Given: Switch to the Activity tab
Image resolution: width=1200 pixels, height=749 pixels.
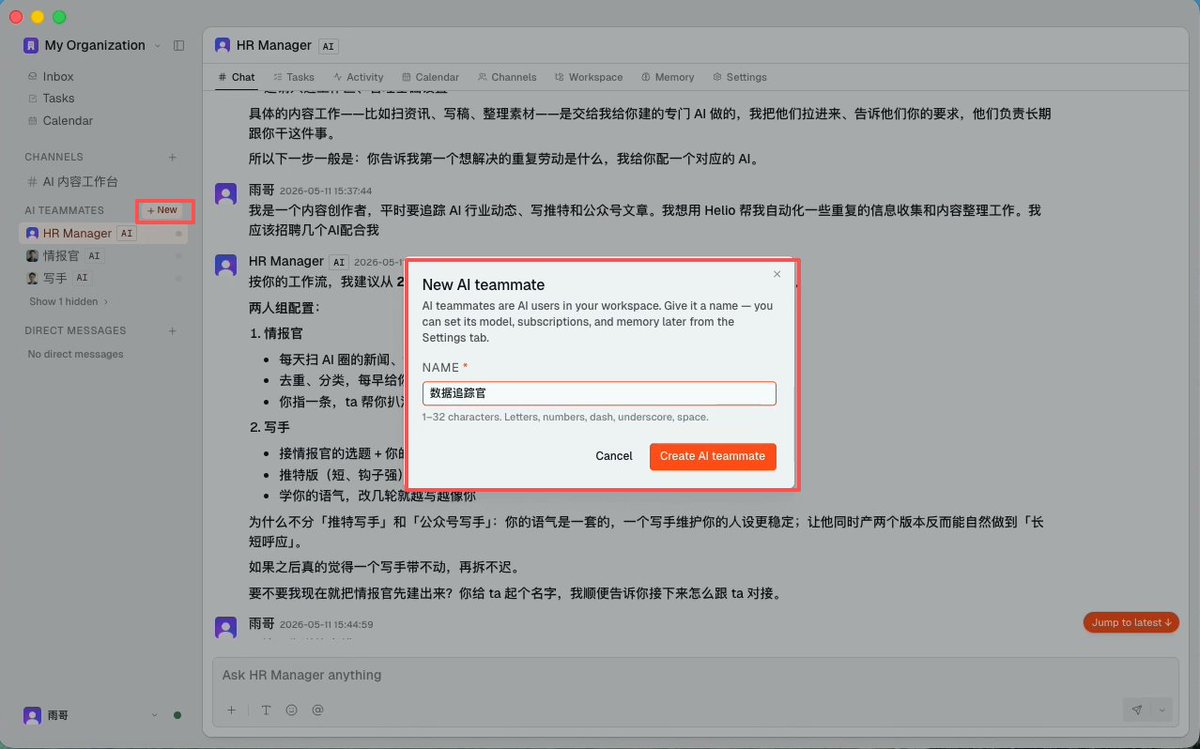Looking at the screenshot, I should [359, 77].
